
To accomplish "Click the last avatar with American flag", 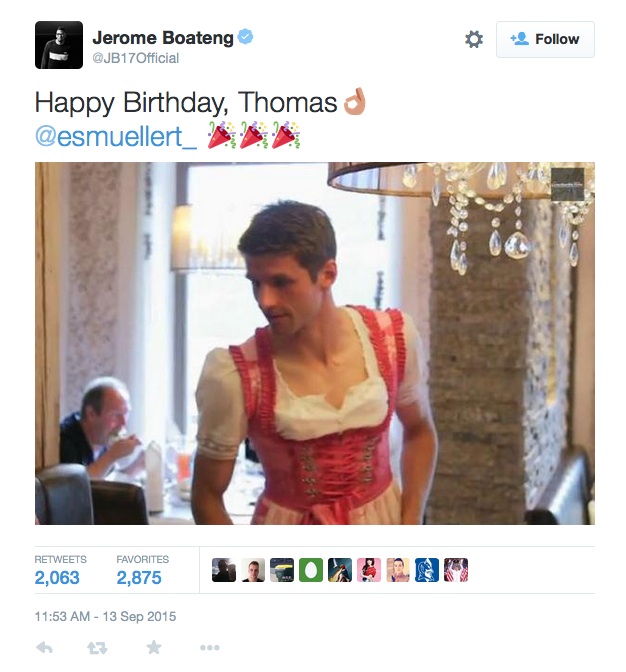I will (x=456, y=570).
